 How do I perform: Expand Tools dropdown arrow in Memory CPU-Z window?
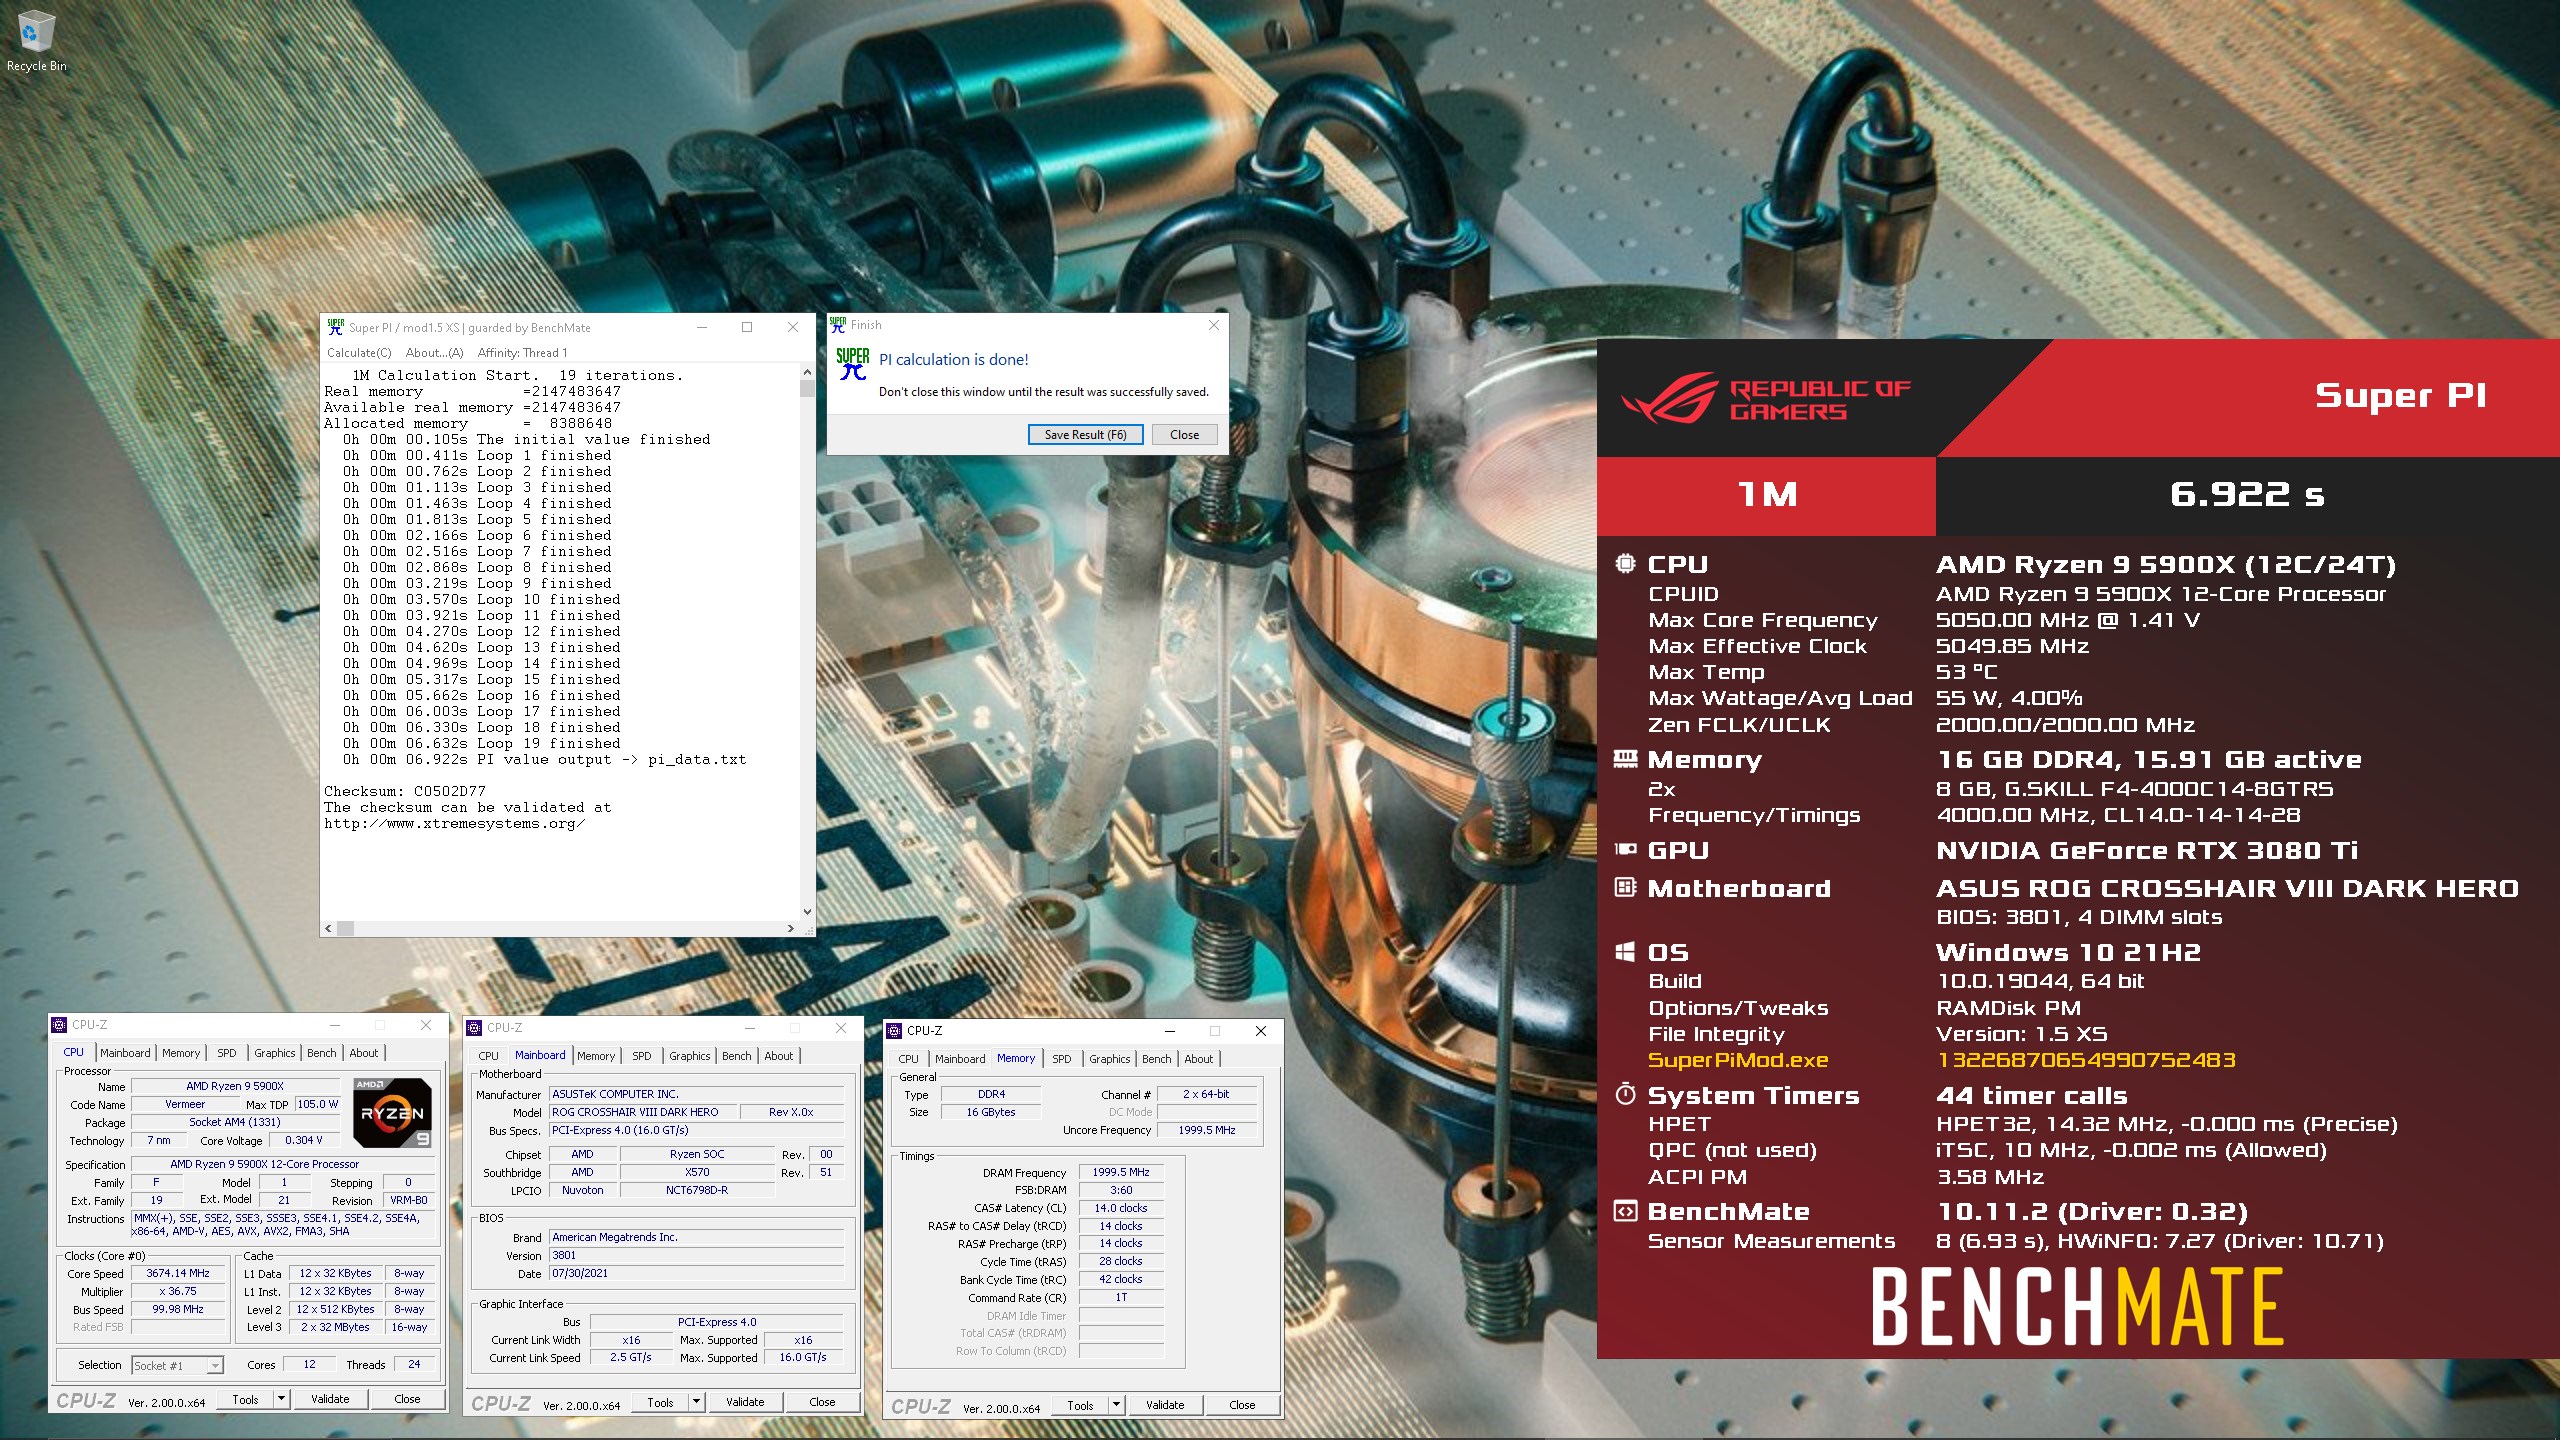[x=1116, y=1405]
